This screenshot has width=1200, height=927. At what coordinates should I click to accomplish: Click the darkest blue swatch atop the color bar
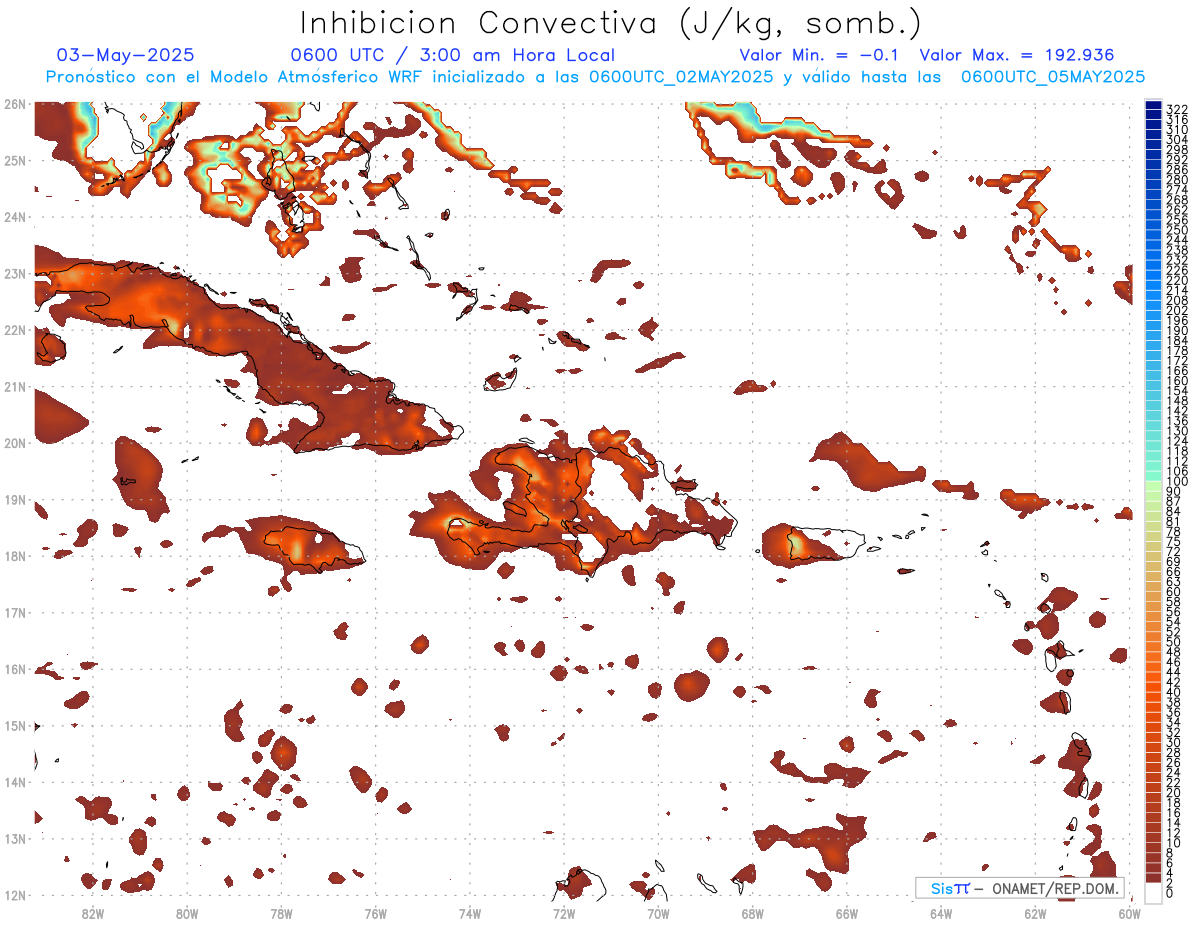pyautogui.click(x=1154, y=105)
